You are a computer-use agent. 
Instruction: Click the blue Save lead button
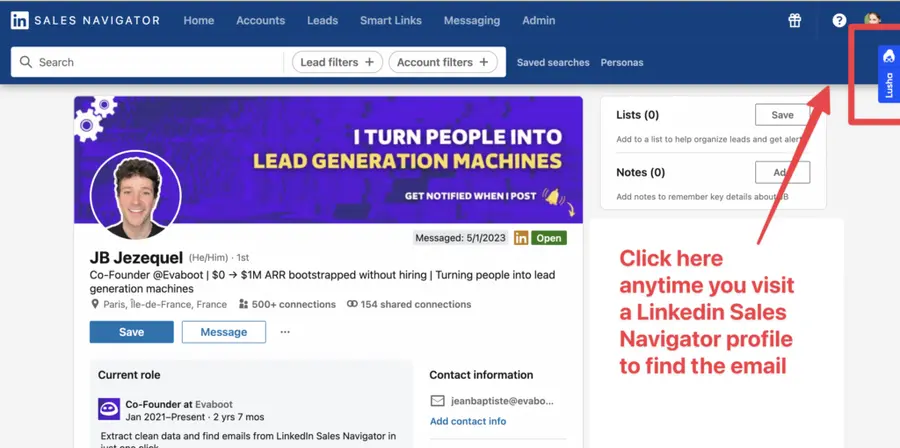(131, 332)
